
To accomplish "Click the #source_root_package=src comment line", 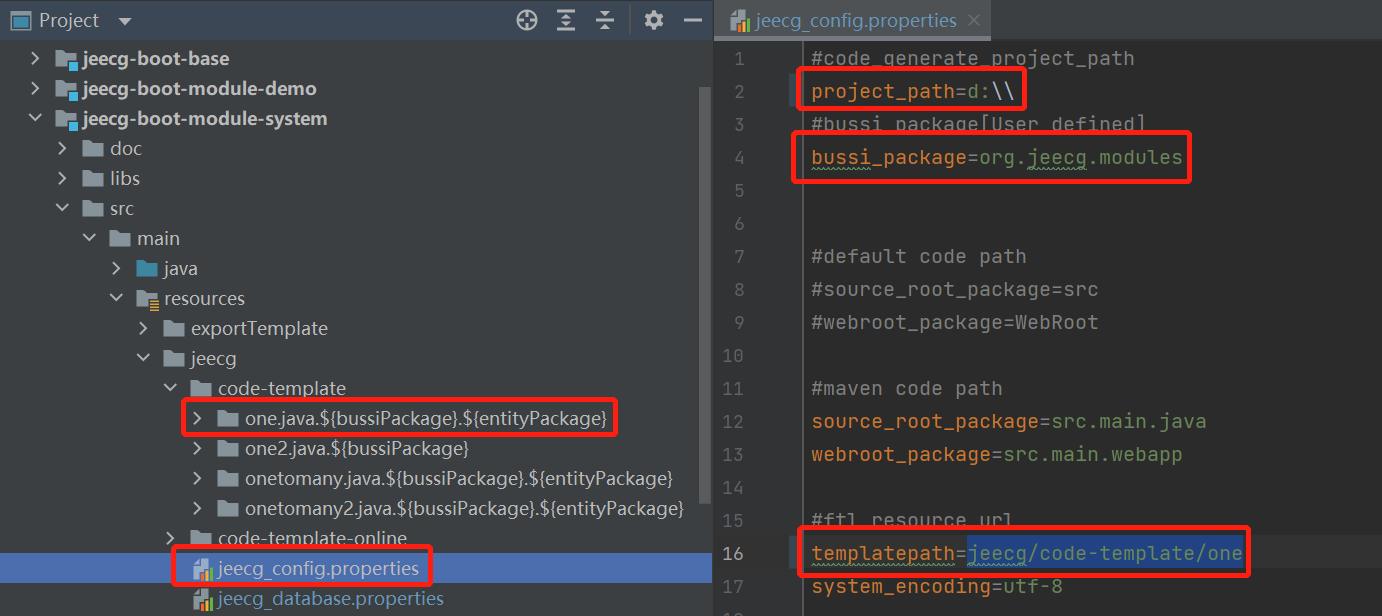I will pos(955,290).
